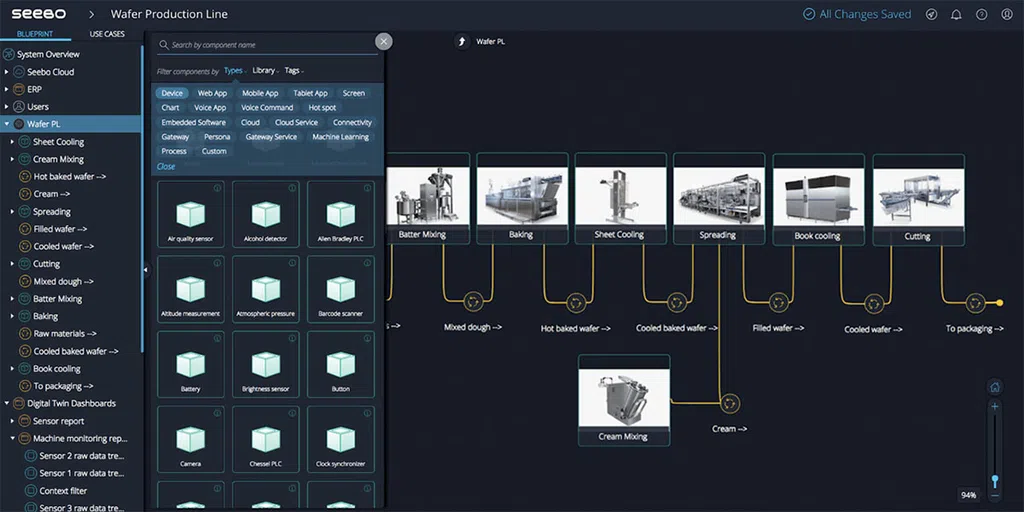Close the component library panel
1024x512 pixels.
coord(383,42)
